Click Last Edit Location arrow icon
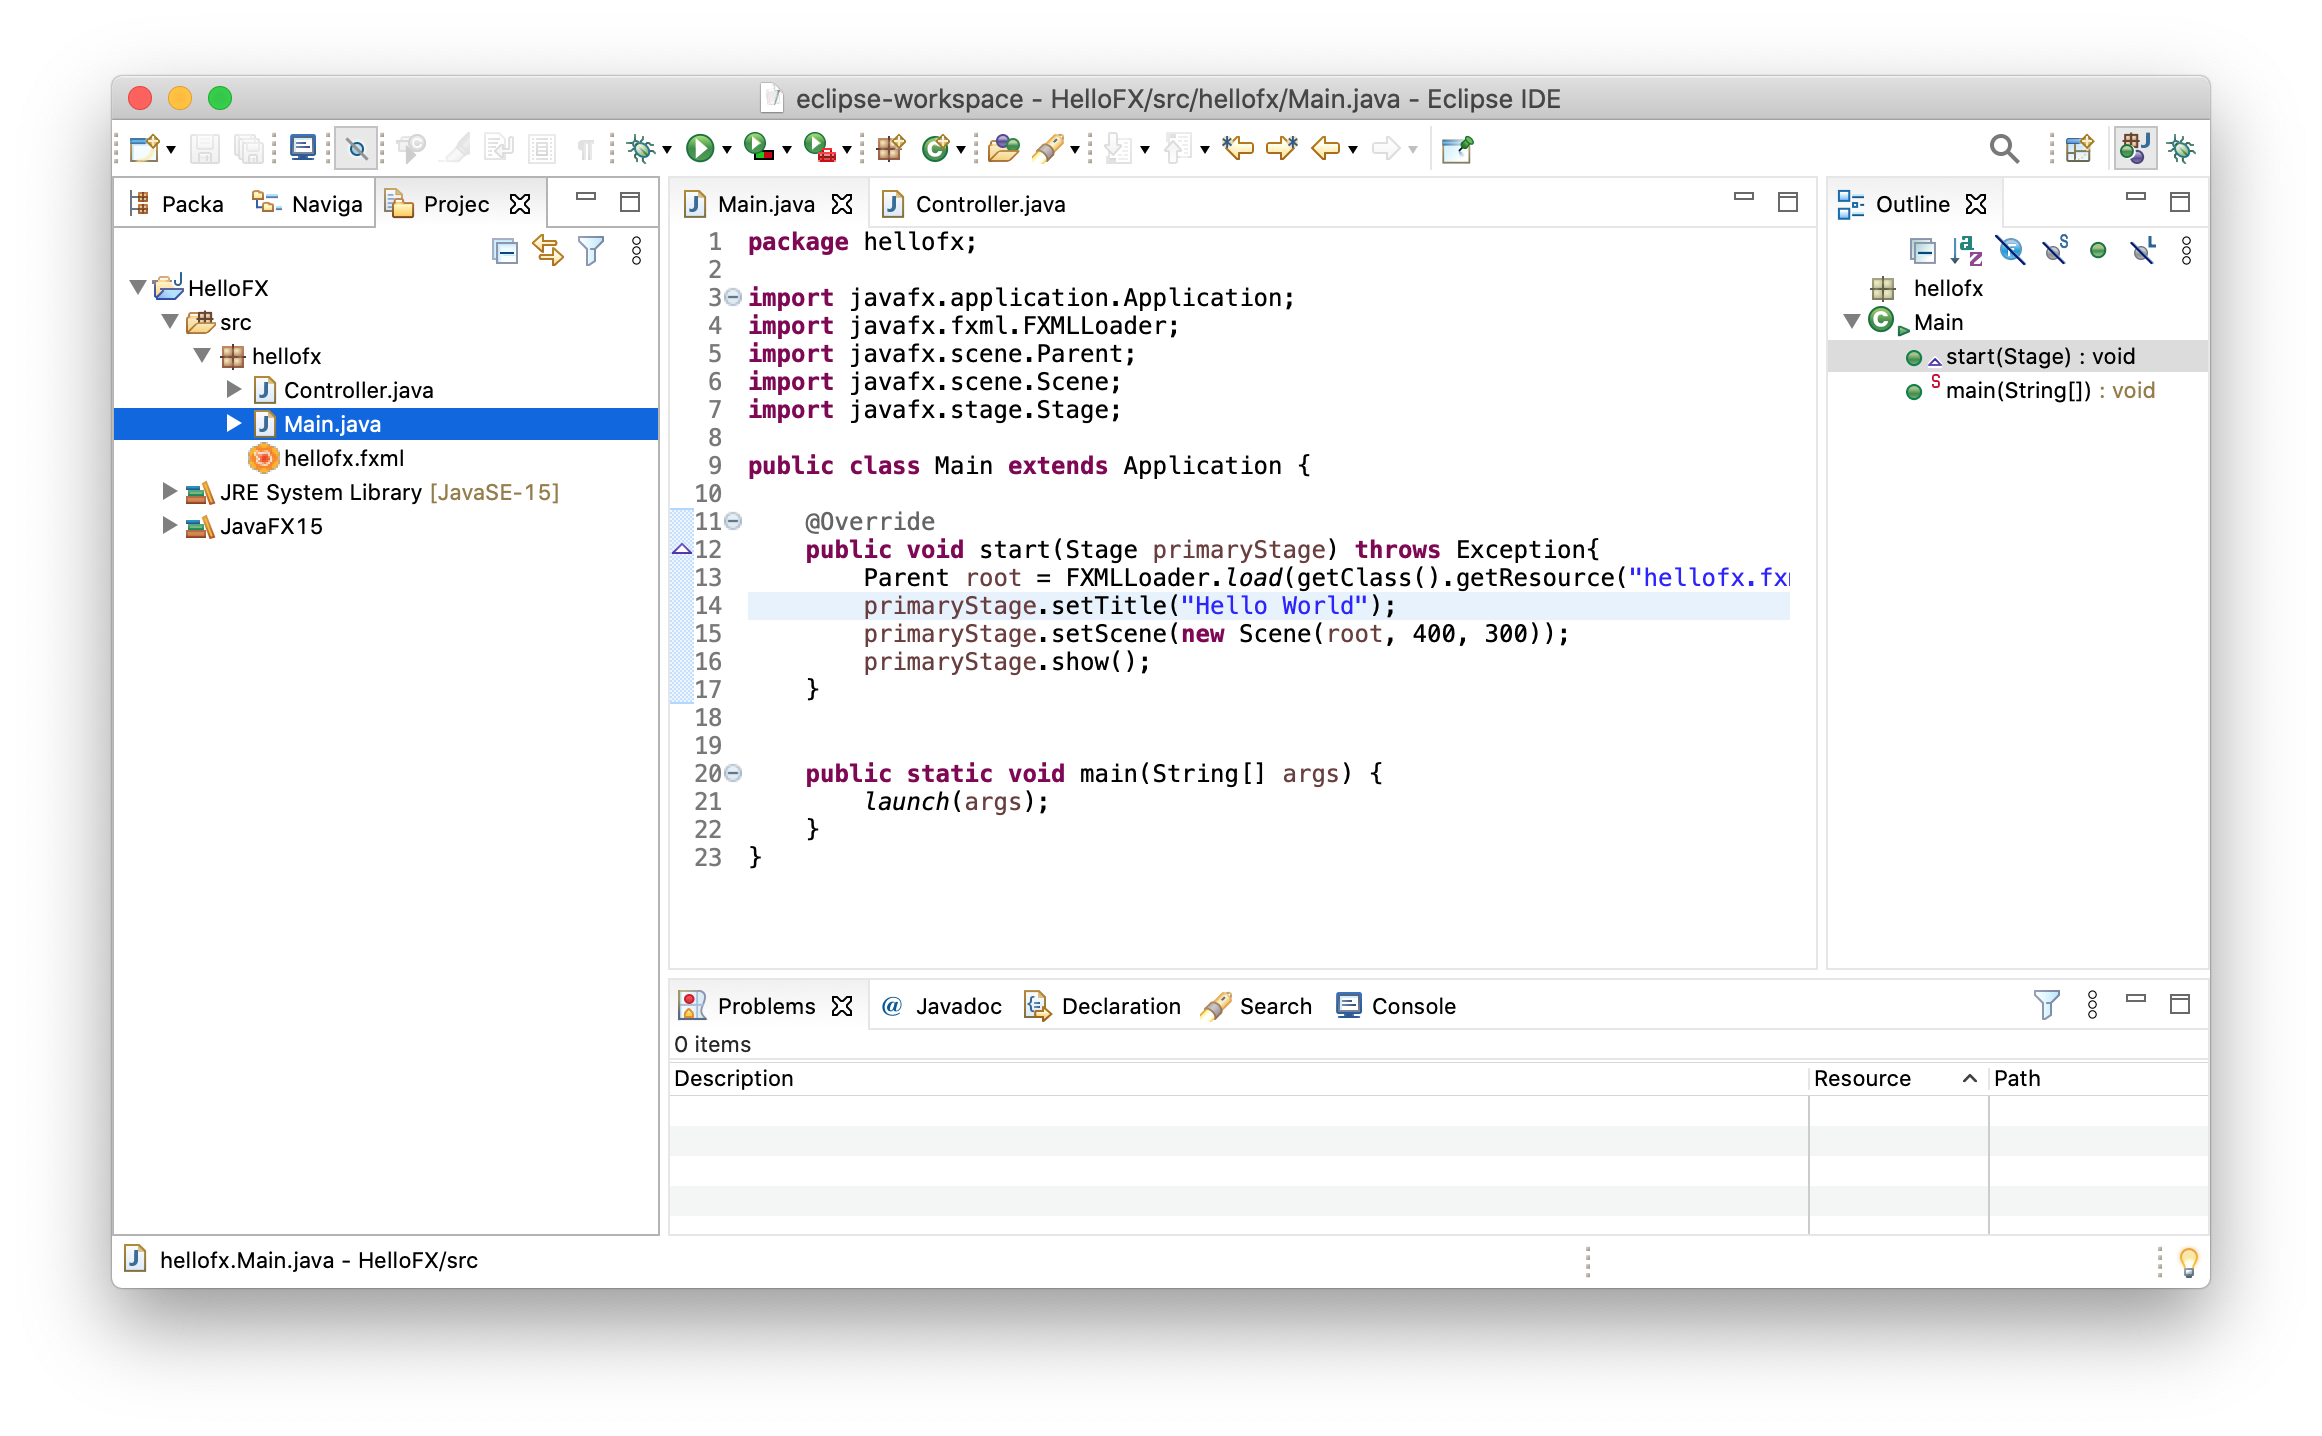The height and width of the screenshot is (1436, 2322). 1238,149
